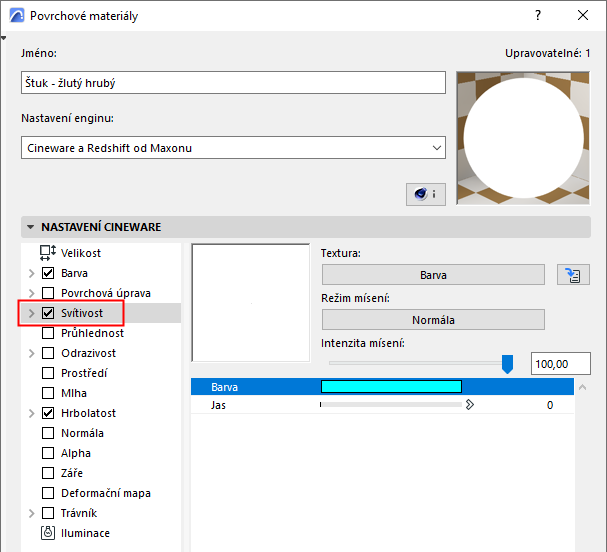607x552 pixels.
Task: Close the Povrchové materiály dialog
Action: click(583, 15)
